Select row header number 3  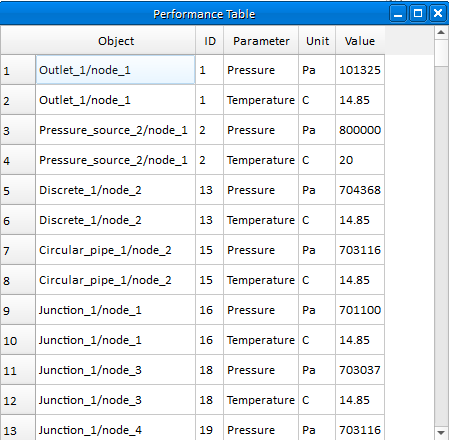point(18,130)
